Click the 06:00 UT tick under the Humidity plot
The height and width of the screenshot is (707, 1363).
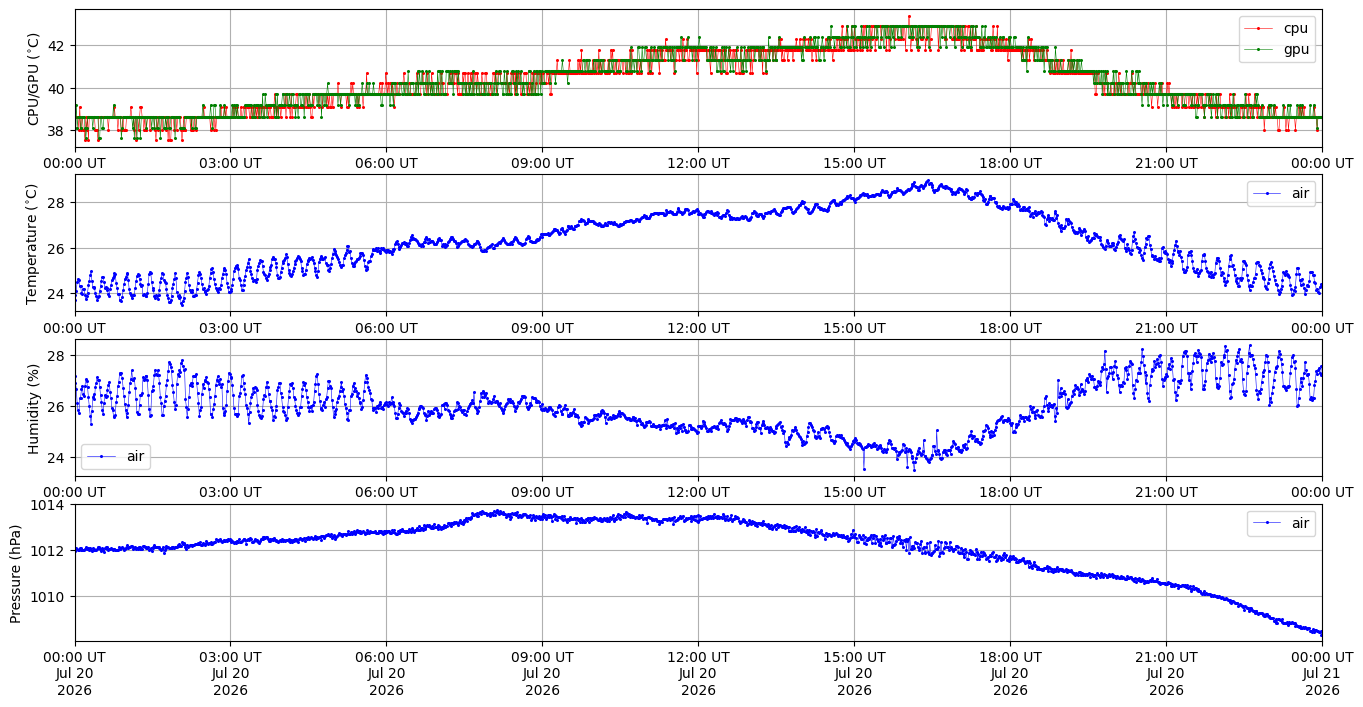point(386,493)
